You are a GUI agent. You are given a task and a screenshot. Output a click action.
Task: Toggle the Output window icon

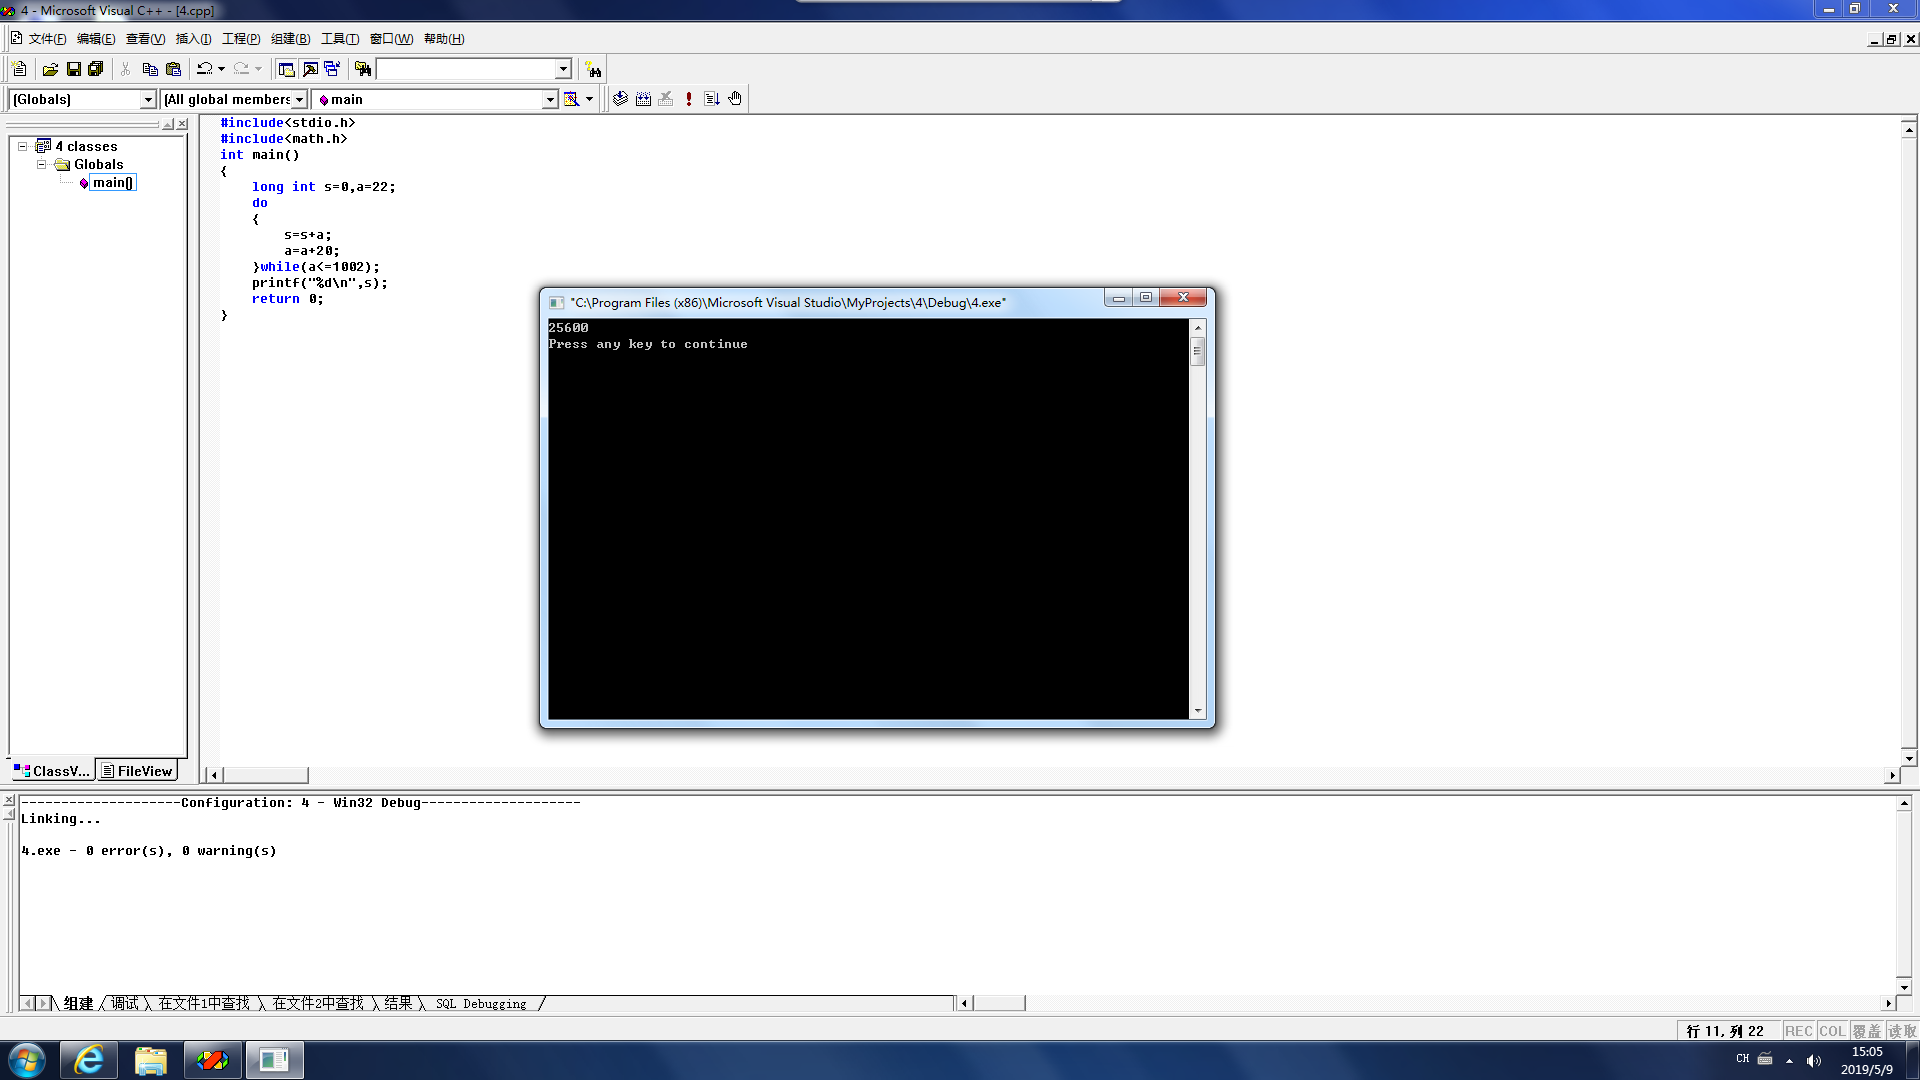pos(310,69)
